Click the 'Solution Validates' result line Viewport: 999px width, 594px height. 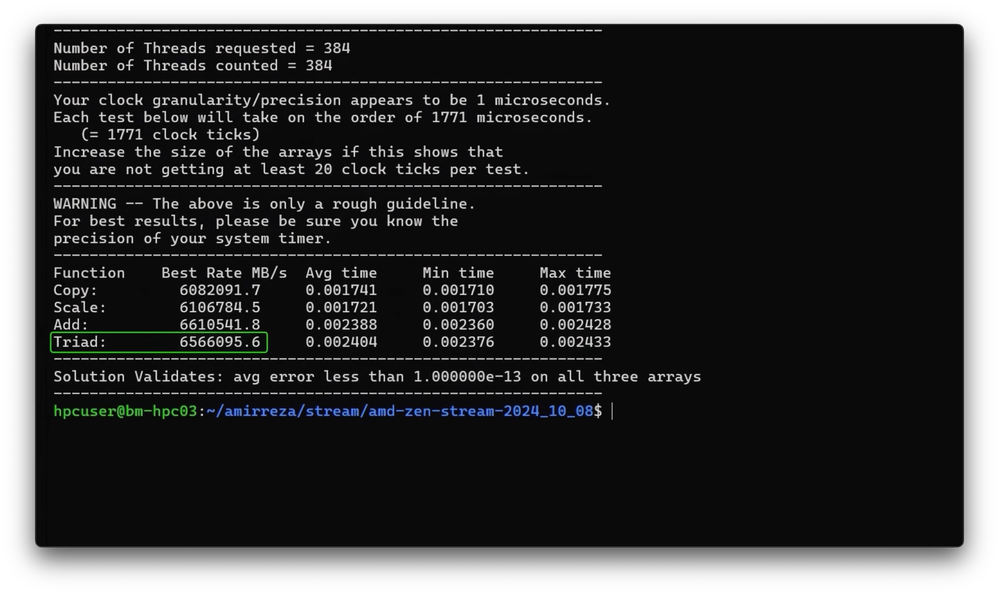pyautogui.click(x=377, y=377)
